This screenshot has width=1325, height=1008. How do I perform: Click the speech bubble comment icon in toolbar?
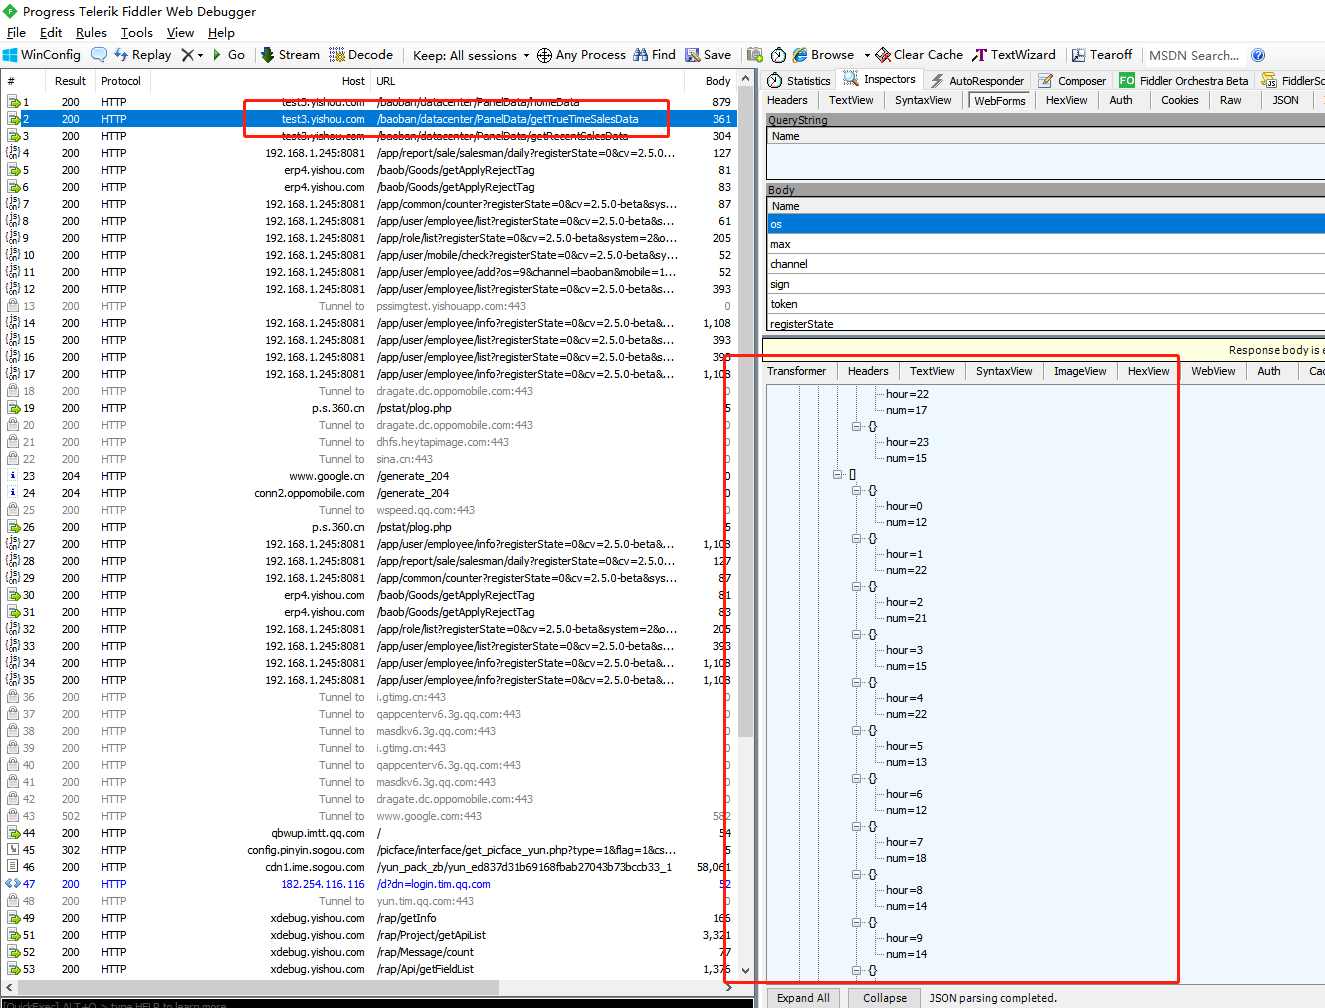click(99, 55)
